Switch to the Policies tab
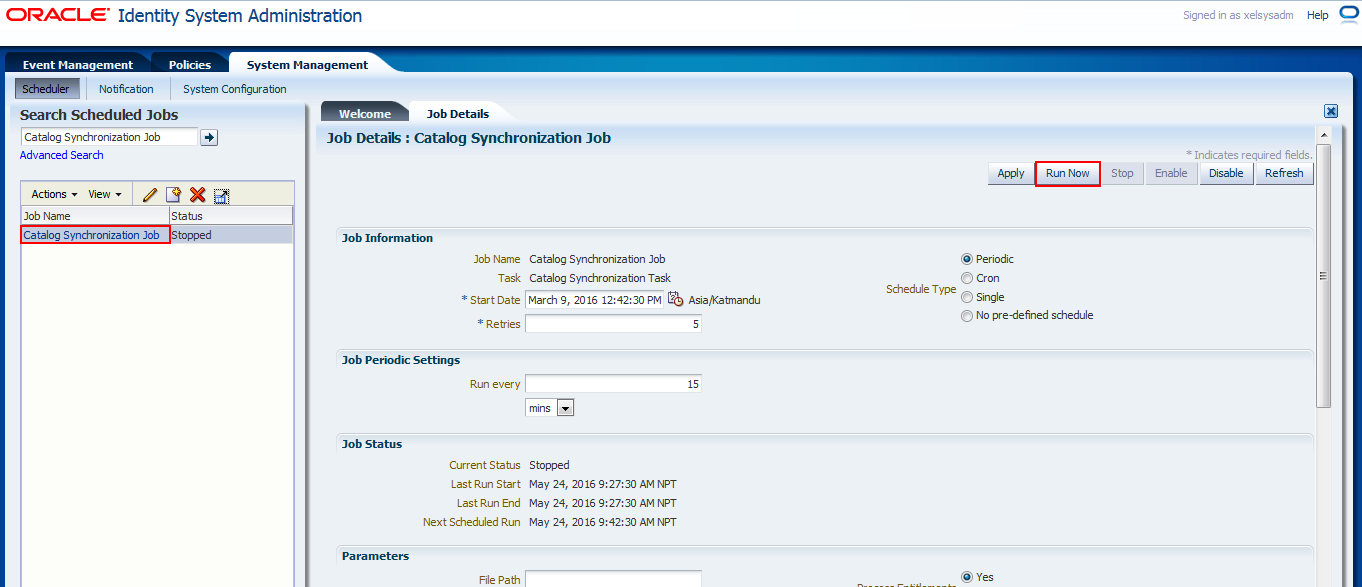The image size is (1362, 587). click(x=190, y=65)
